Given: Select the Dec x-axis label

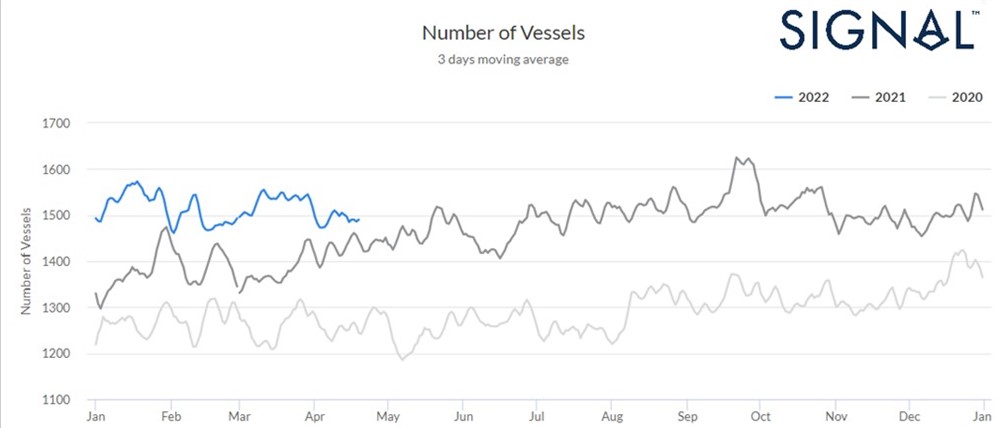Looking at the screenshot, I should click(908, 415).
